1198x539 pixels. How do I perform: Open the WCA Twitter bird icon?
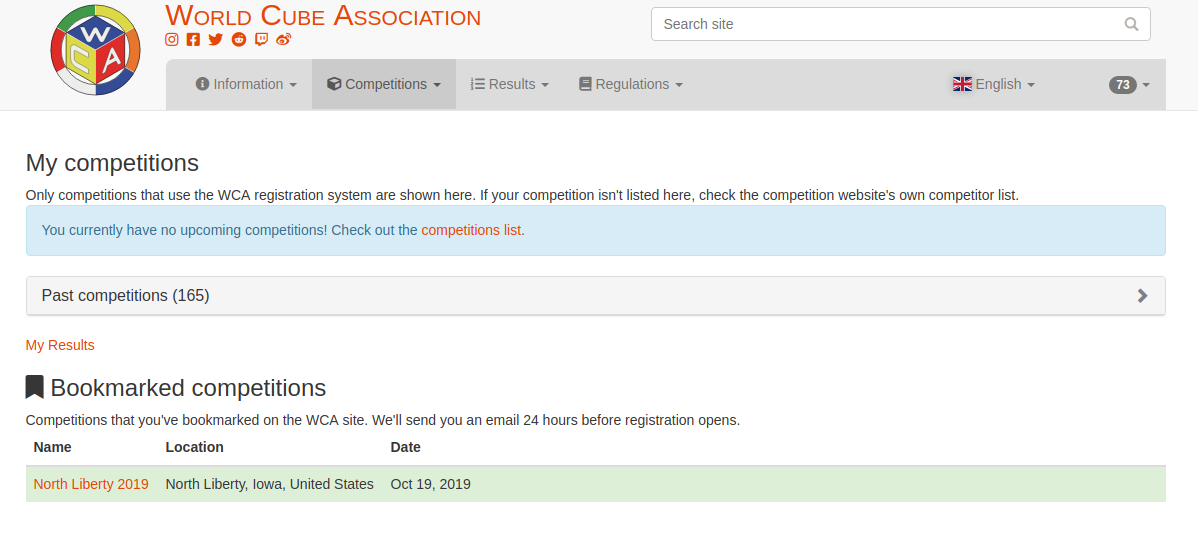click(x=215, y=39)
